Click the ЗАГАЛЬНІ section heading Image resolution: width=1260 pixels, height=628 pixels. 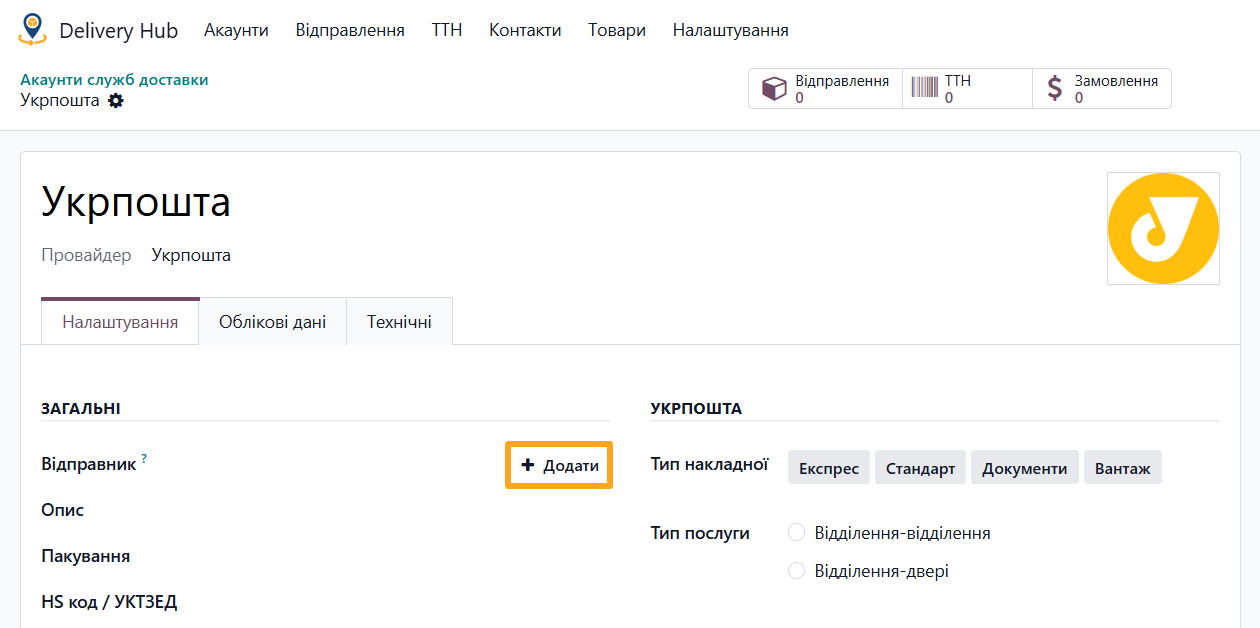pos(81,408)
